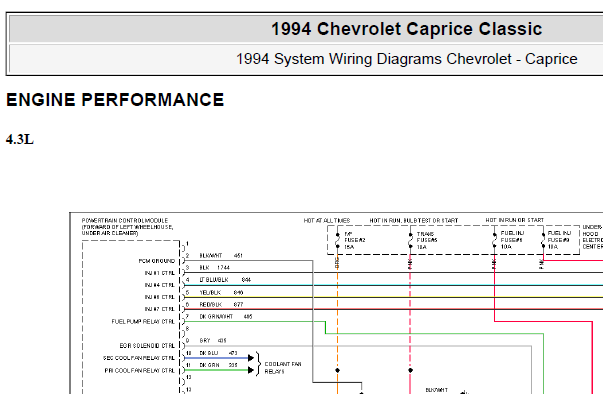
Task: Click the 'BLK/WHT 451' wire label
Action: [x=221, y=256]
